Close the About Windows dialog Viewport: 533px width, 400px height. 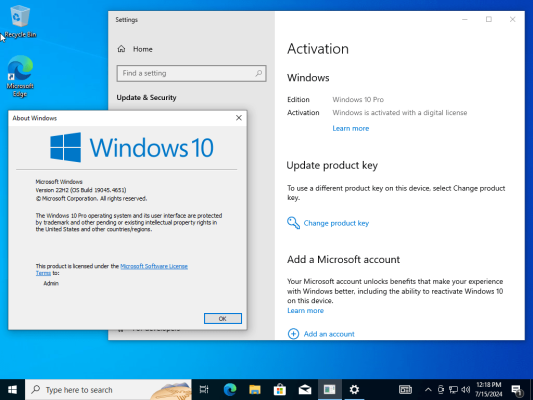coord(239,118)
